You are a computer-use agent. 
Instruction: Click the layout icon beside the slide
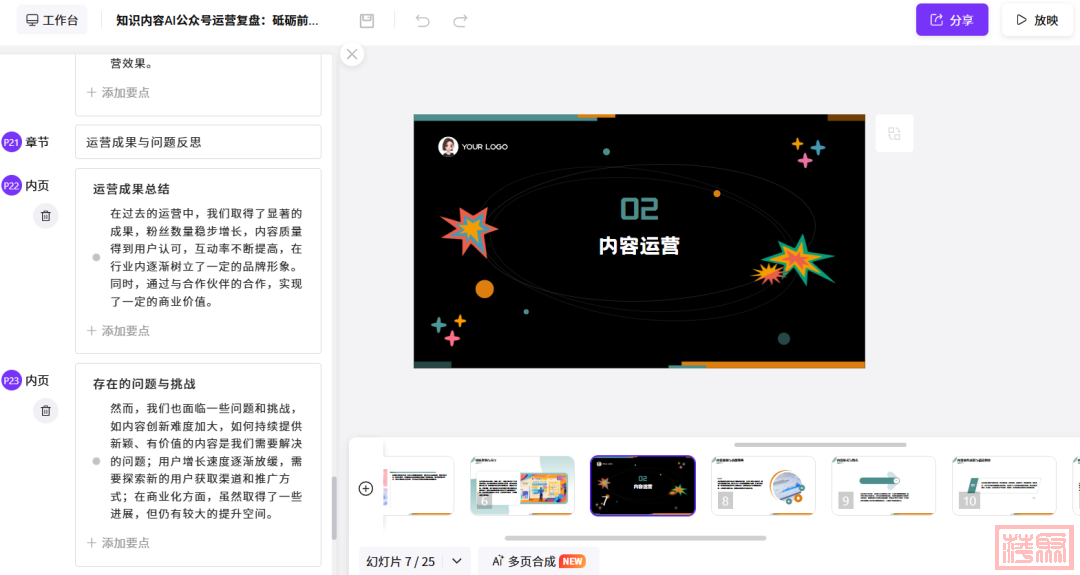[894, 134]
